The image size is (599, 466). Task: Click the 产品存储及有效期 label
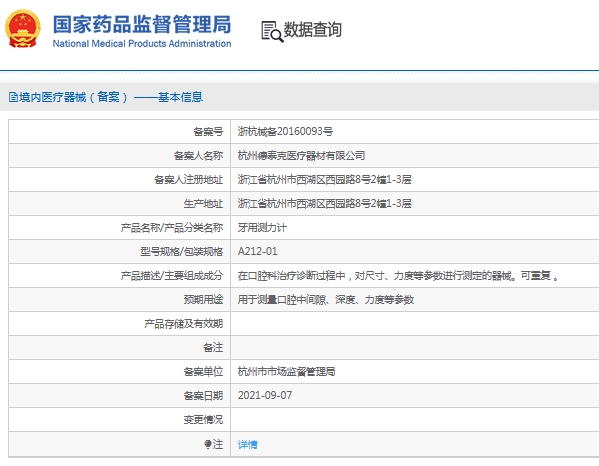pos(184,324)
